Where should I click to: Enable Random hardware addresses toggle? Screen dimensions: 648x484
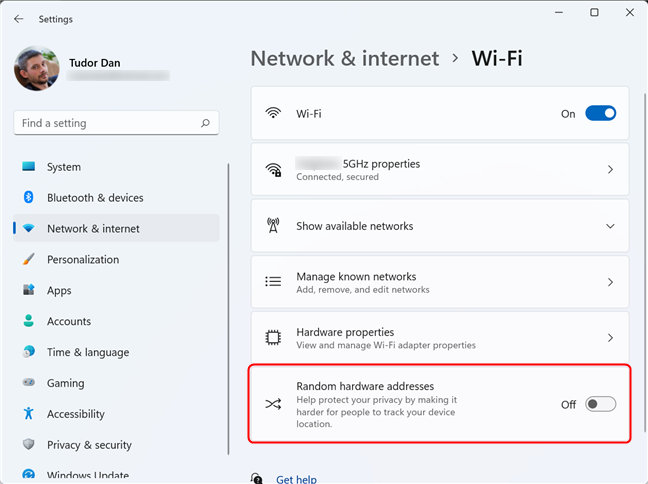(600, 404)
